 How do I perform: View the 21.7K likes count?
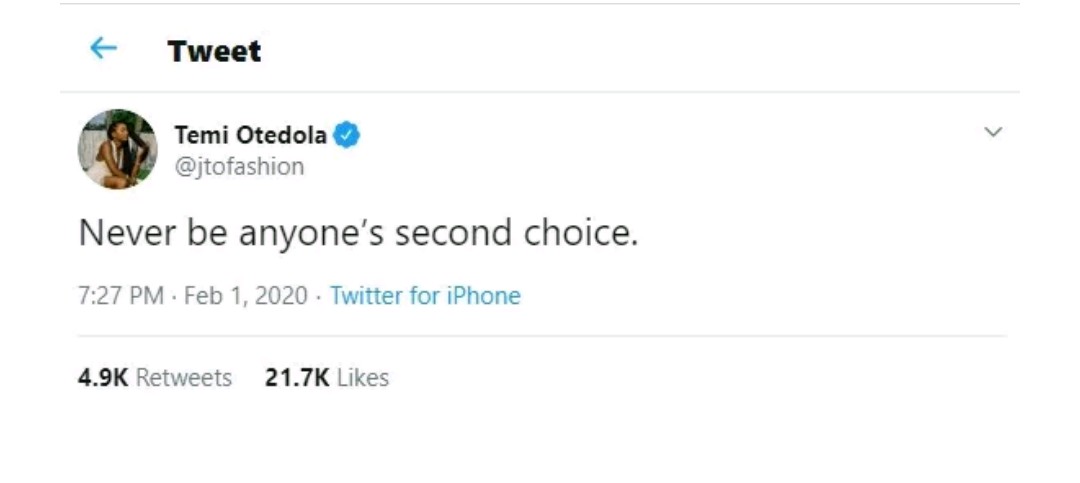297,378
